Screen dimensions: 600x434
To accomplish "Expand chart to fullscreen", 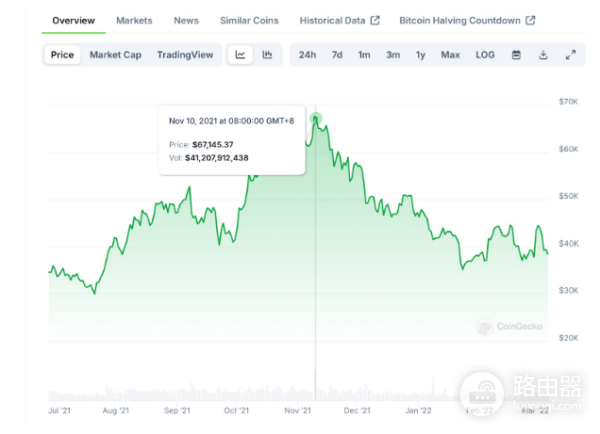I will point(570,55).
